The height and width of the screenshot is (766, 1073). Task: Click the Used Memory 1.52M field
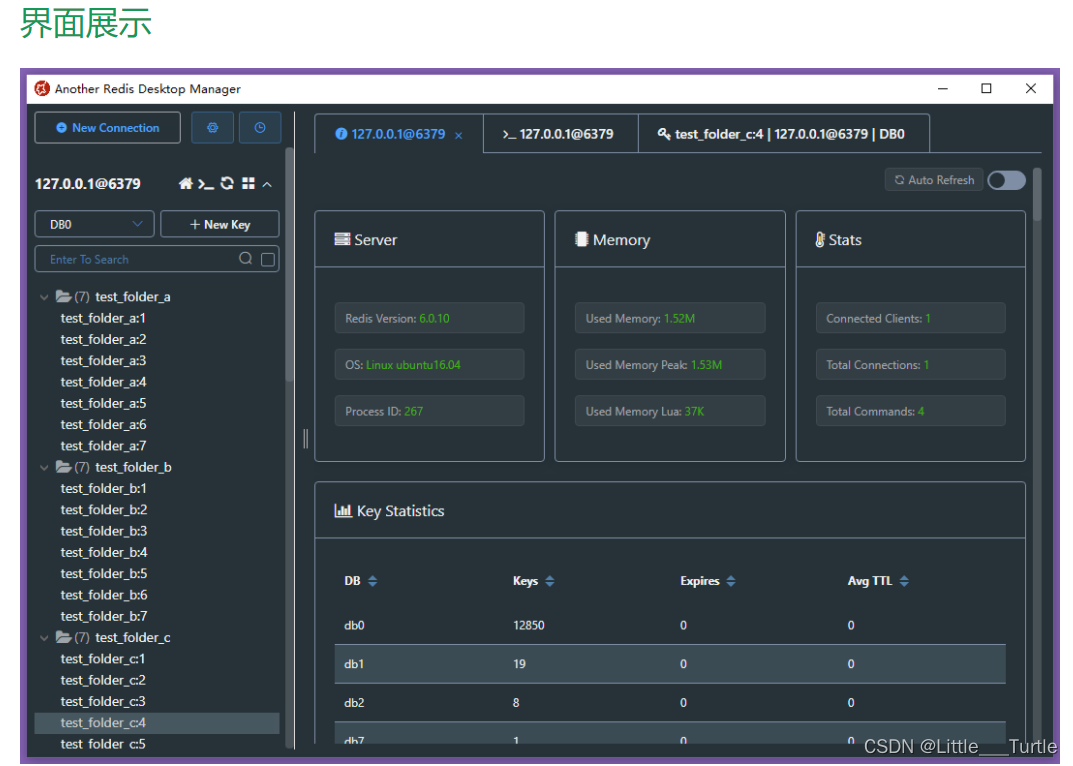pyautogui.click(x=670, y=318)
